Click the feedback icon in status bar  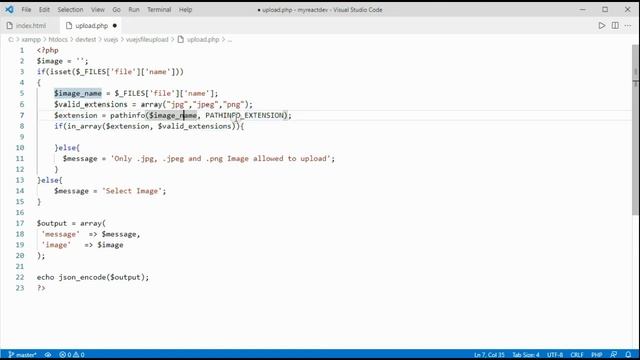pos(613,355)
